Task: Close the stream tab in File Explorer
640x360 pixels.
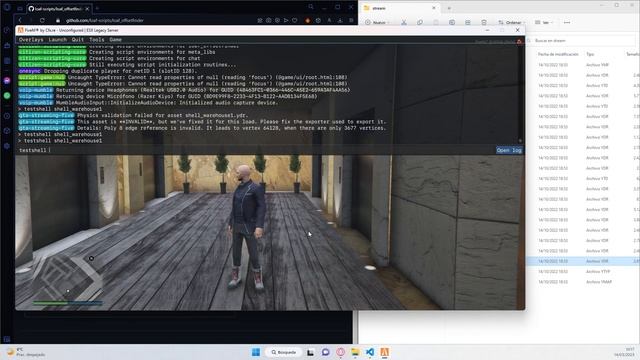Action: coord(434,8)
